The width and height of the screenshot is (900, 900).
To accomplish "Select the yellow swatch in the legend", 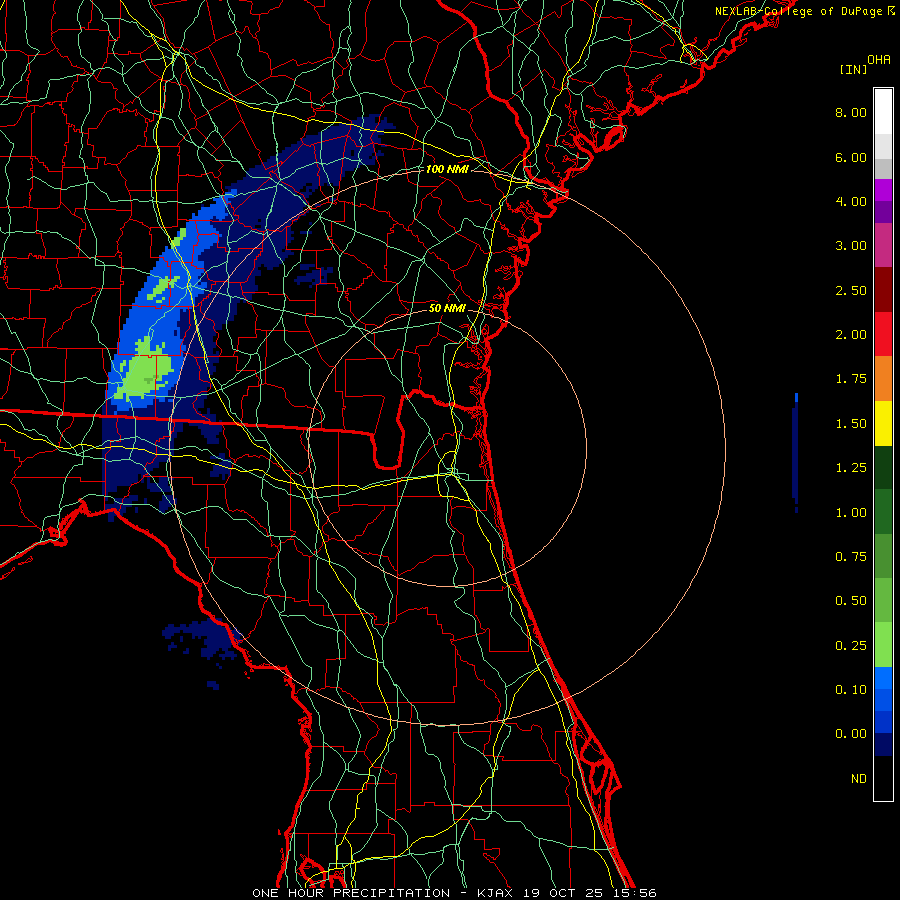I will click(x=883, y=423).
